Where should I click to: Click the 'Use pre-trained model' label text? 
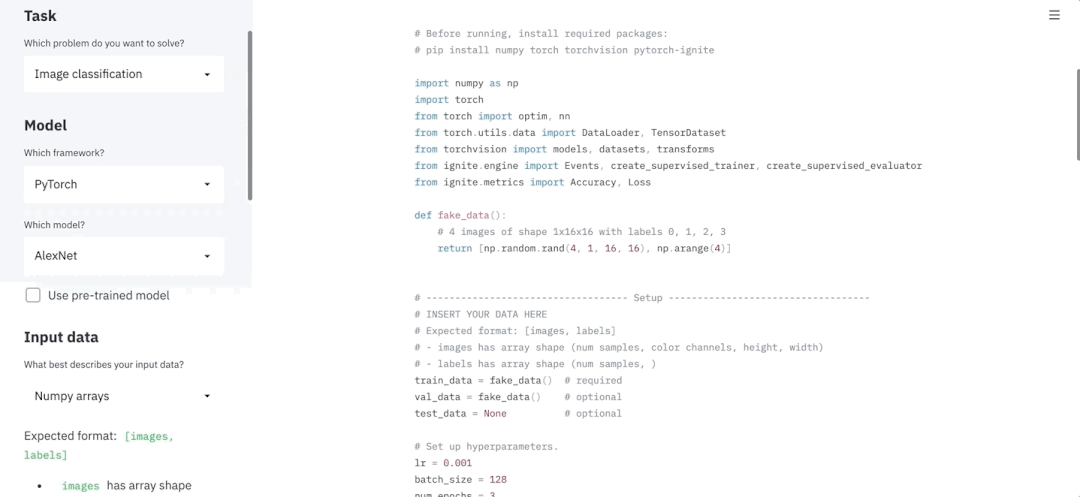tap(109, 295)
